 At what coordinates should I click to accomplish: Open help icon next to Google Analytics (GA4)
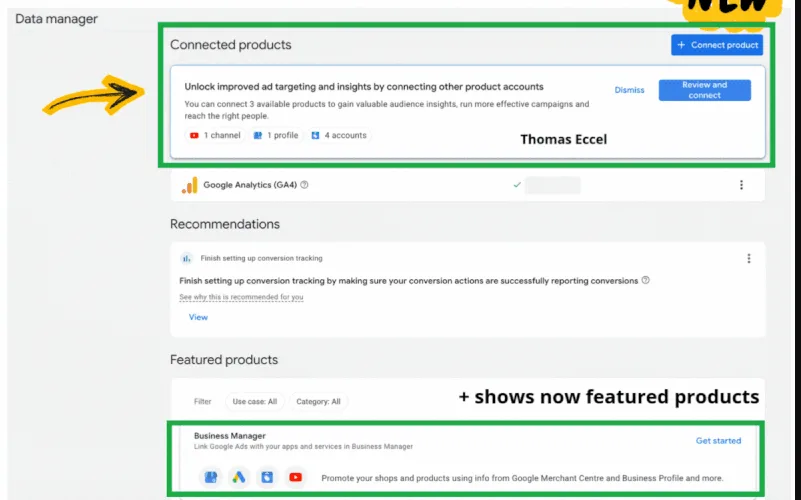tap(304, 185)
